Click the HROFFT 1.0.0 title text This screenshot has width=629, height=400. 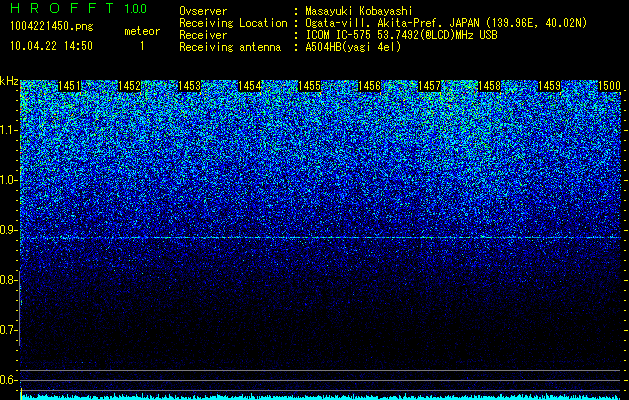tap(79, 8)
